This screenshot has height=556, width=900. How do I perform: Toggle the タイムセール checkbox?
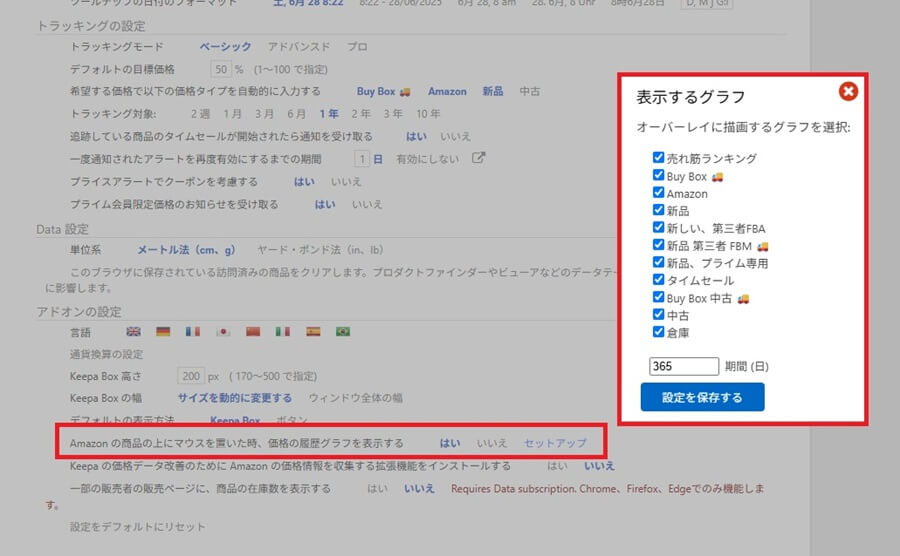coord(658,279)
